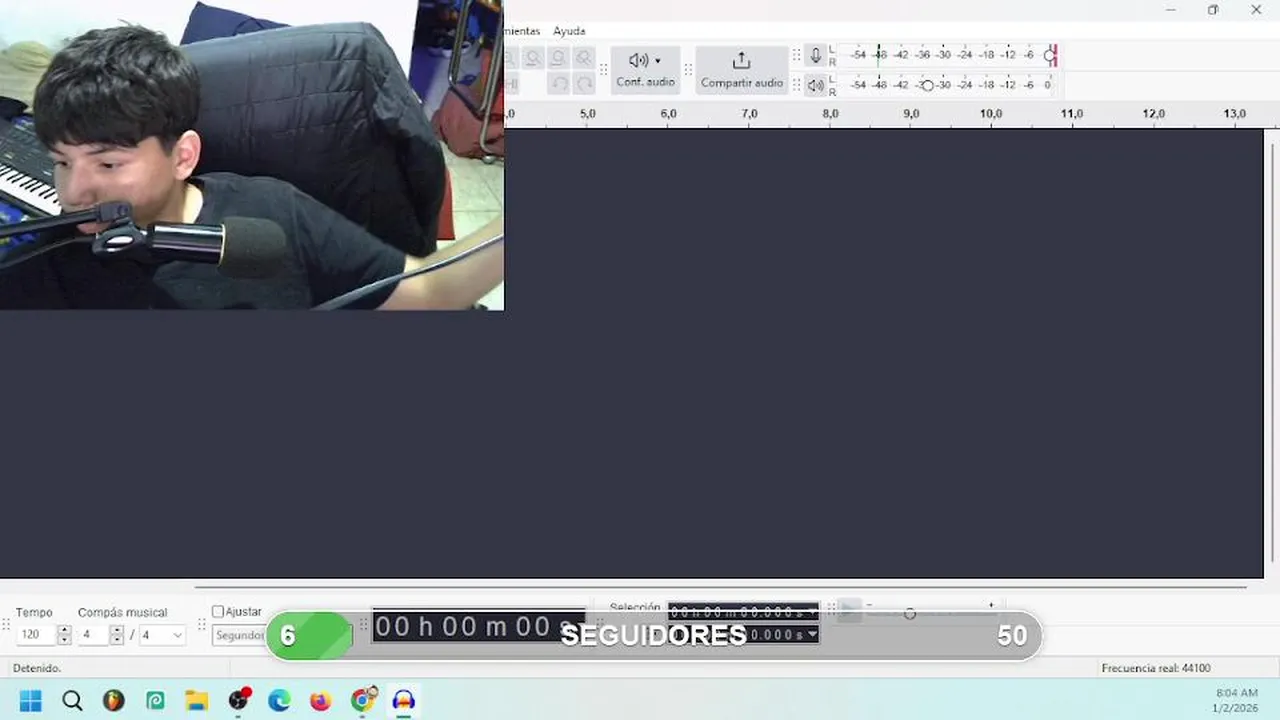The height and width of the screenshot is (720, 1280).
Task: Click the Detenido. status text
Action: click(x=37, y=668)
